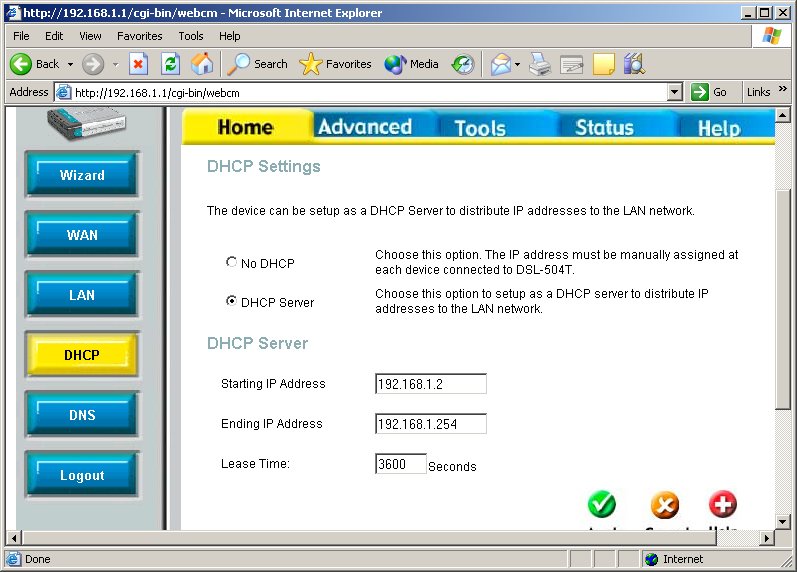
Task: Open the Help menu
Action: [229, 36]
